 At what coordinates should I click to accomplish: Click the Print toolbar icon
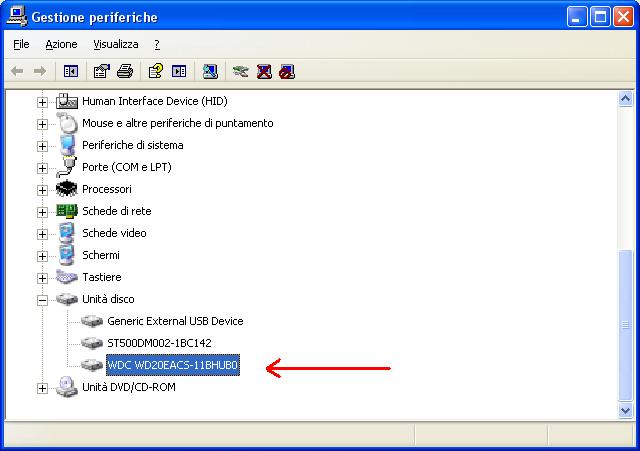point(125,71)
